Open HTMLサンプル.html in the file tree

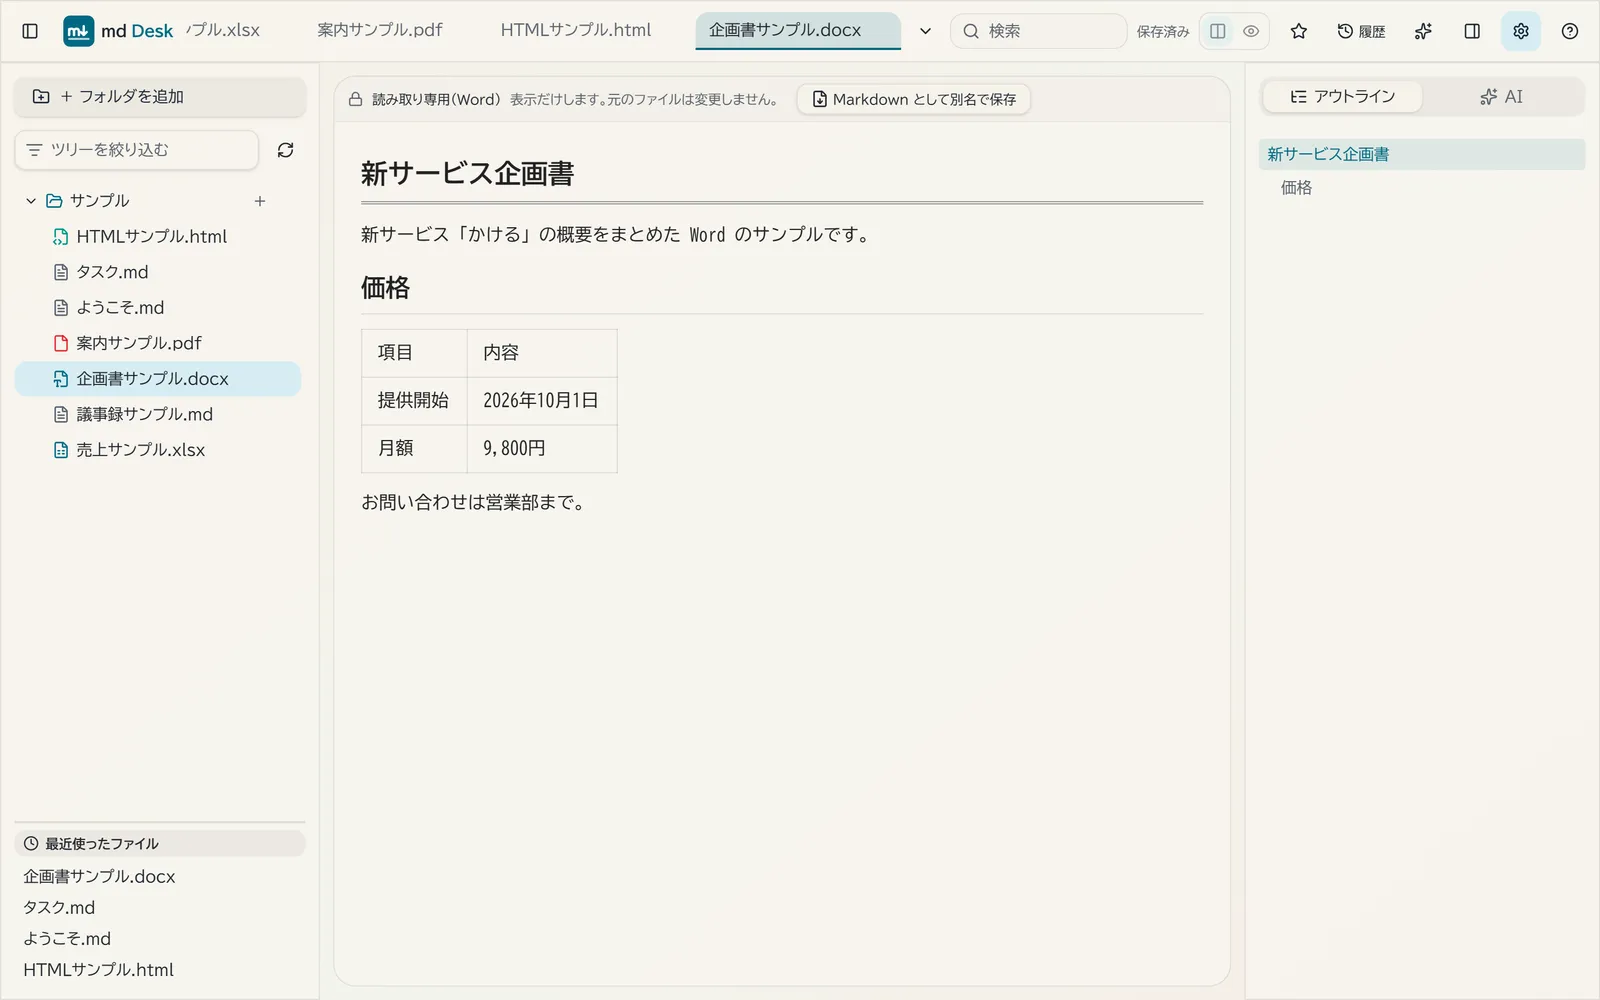(158, 237)
